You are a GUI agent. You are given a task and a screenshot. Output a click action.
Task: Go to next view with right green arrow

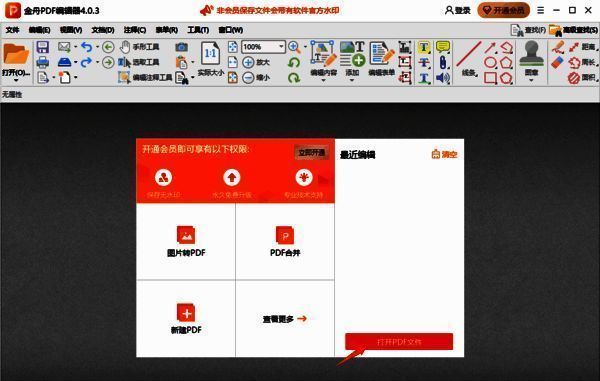[x=108, y=62]
